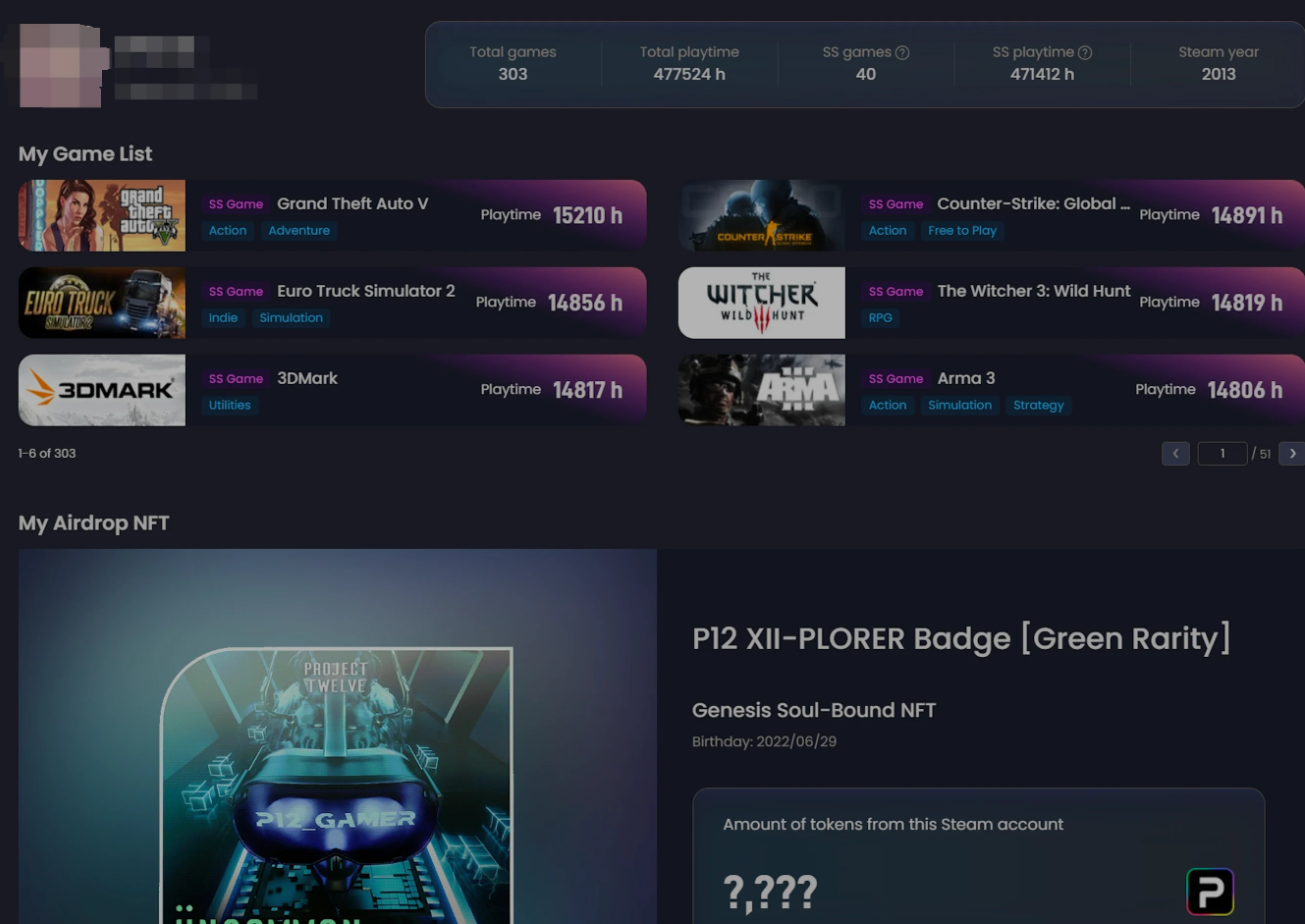Viewport: 1305px width, 924px height.
Task: Open The Witcher 3 game thumbnail
Action: pos(762,302)
